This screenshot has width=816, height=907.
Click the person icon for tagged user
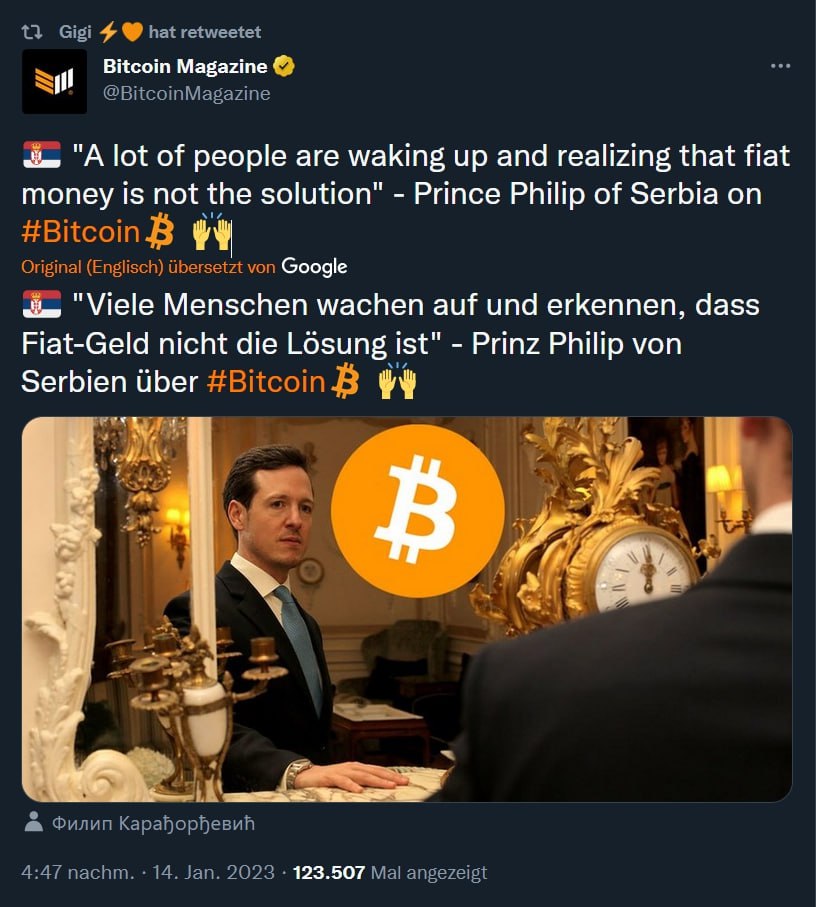[x=34, y=821]
